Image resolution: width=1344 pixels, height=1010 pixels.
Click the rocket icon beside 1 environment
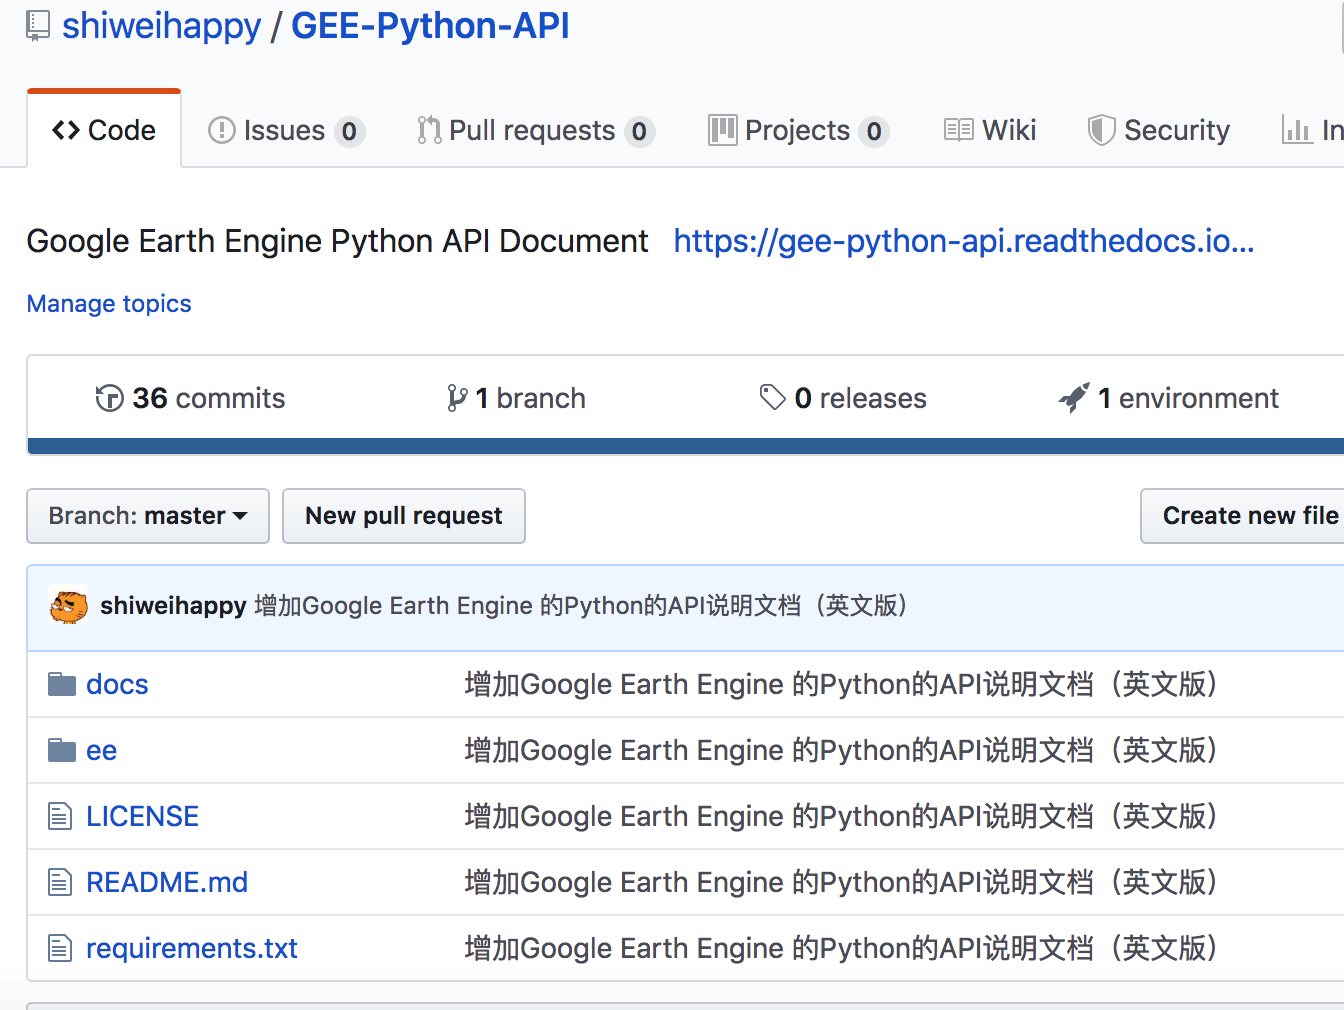[x=1074, y=396]
